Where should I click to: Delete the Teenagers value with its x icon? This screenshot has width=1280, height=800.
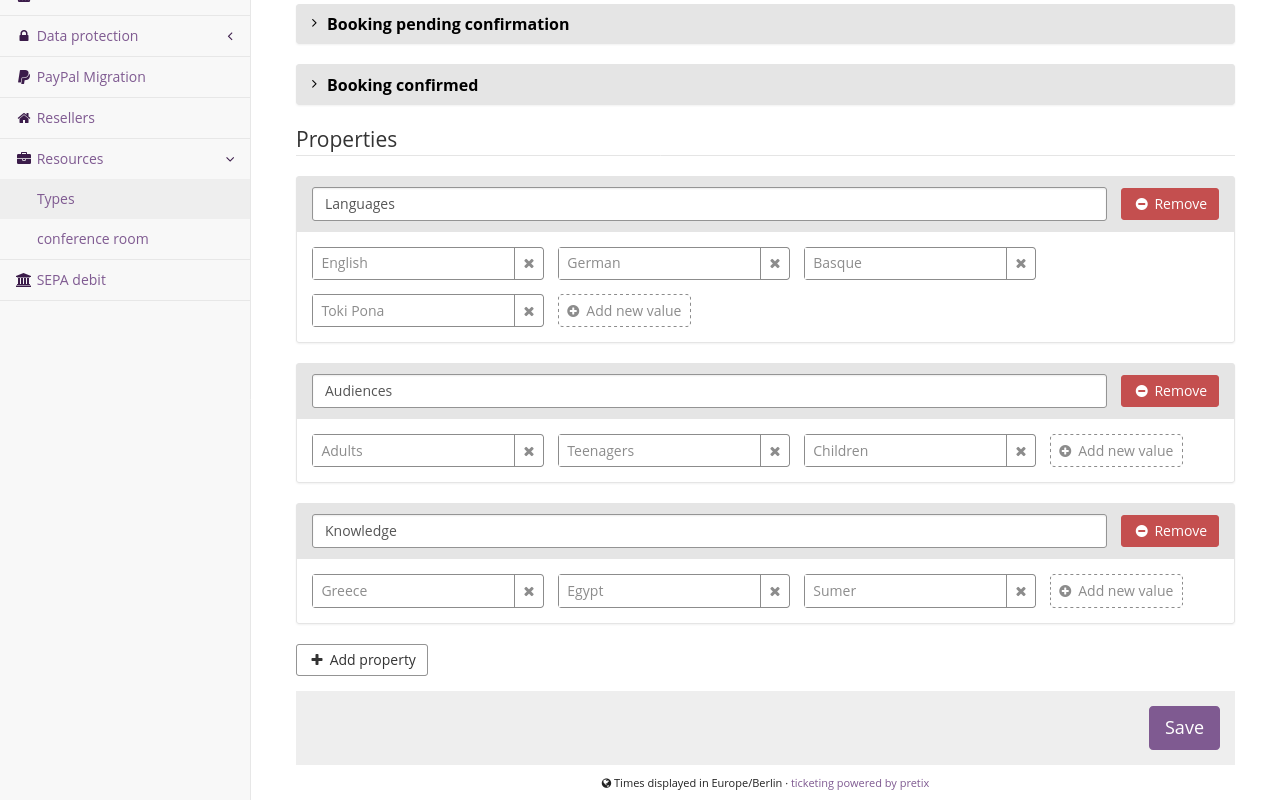[x=775, y=451]
